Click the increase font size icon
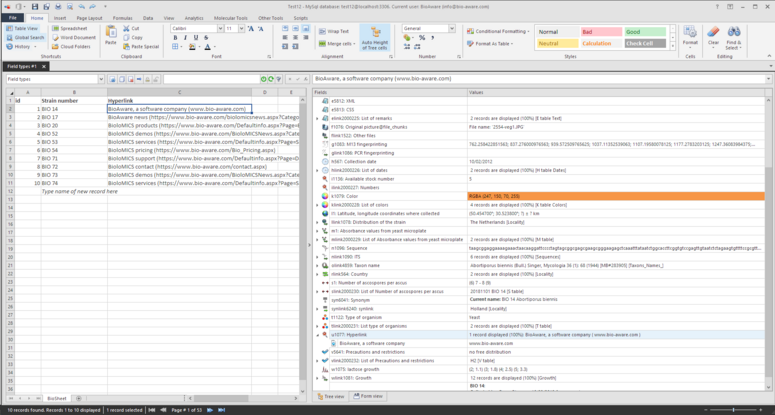The image size is (775, 415). [x=251, y=29]
